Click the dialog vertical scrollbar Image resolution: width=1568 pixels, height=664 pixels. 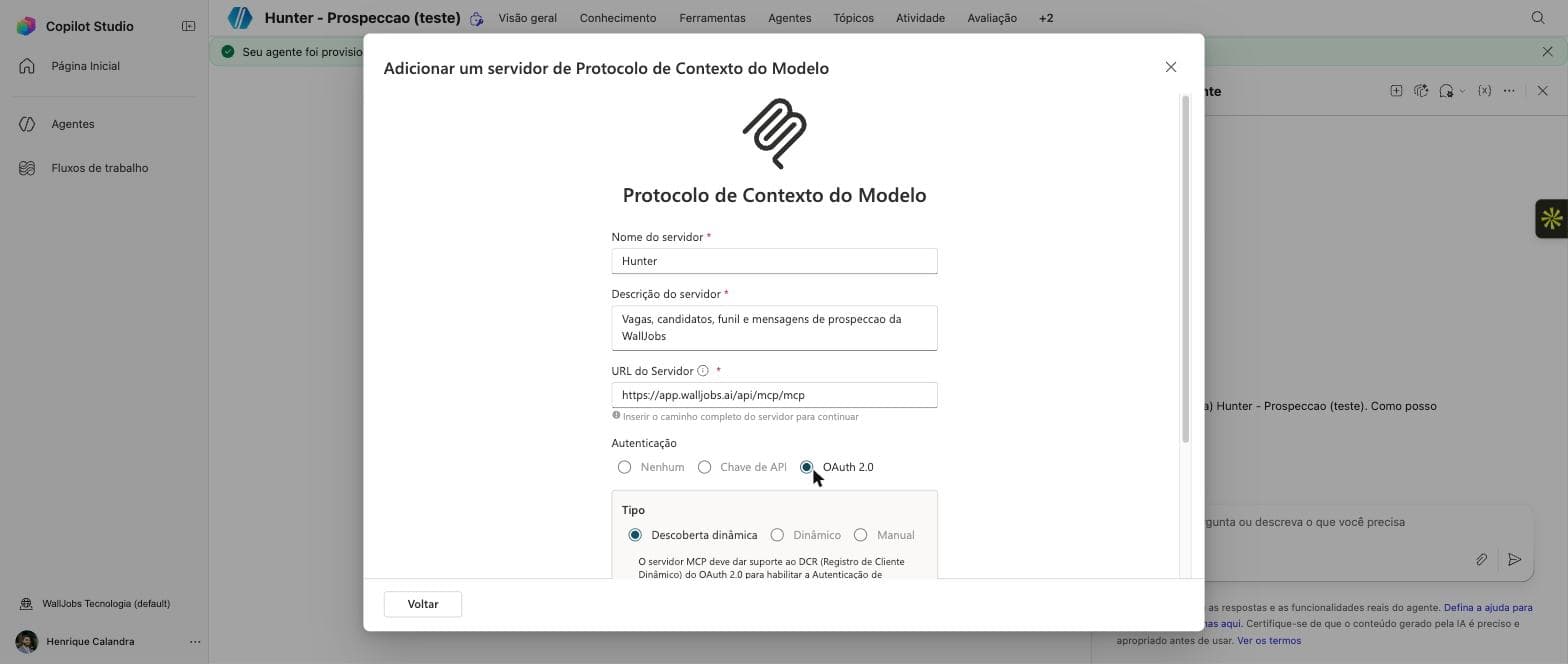click(1186, 270)
